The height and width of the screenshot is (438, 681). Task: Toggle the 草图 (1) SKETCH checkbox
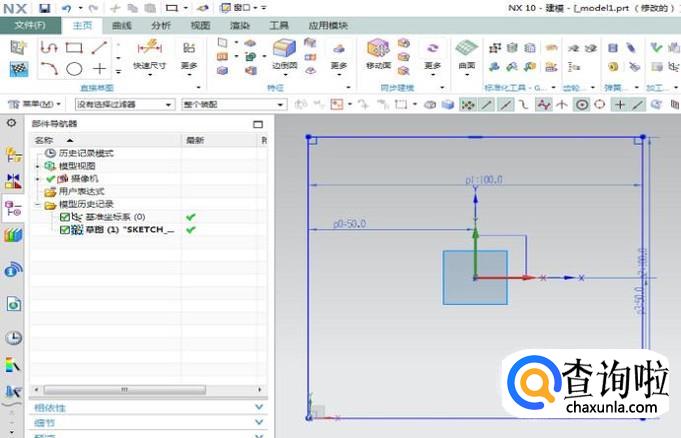65,230
